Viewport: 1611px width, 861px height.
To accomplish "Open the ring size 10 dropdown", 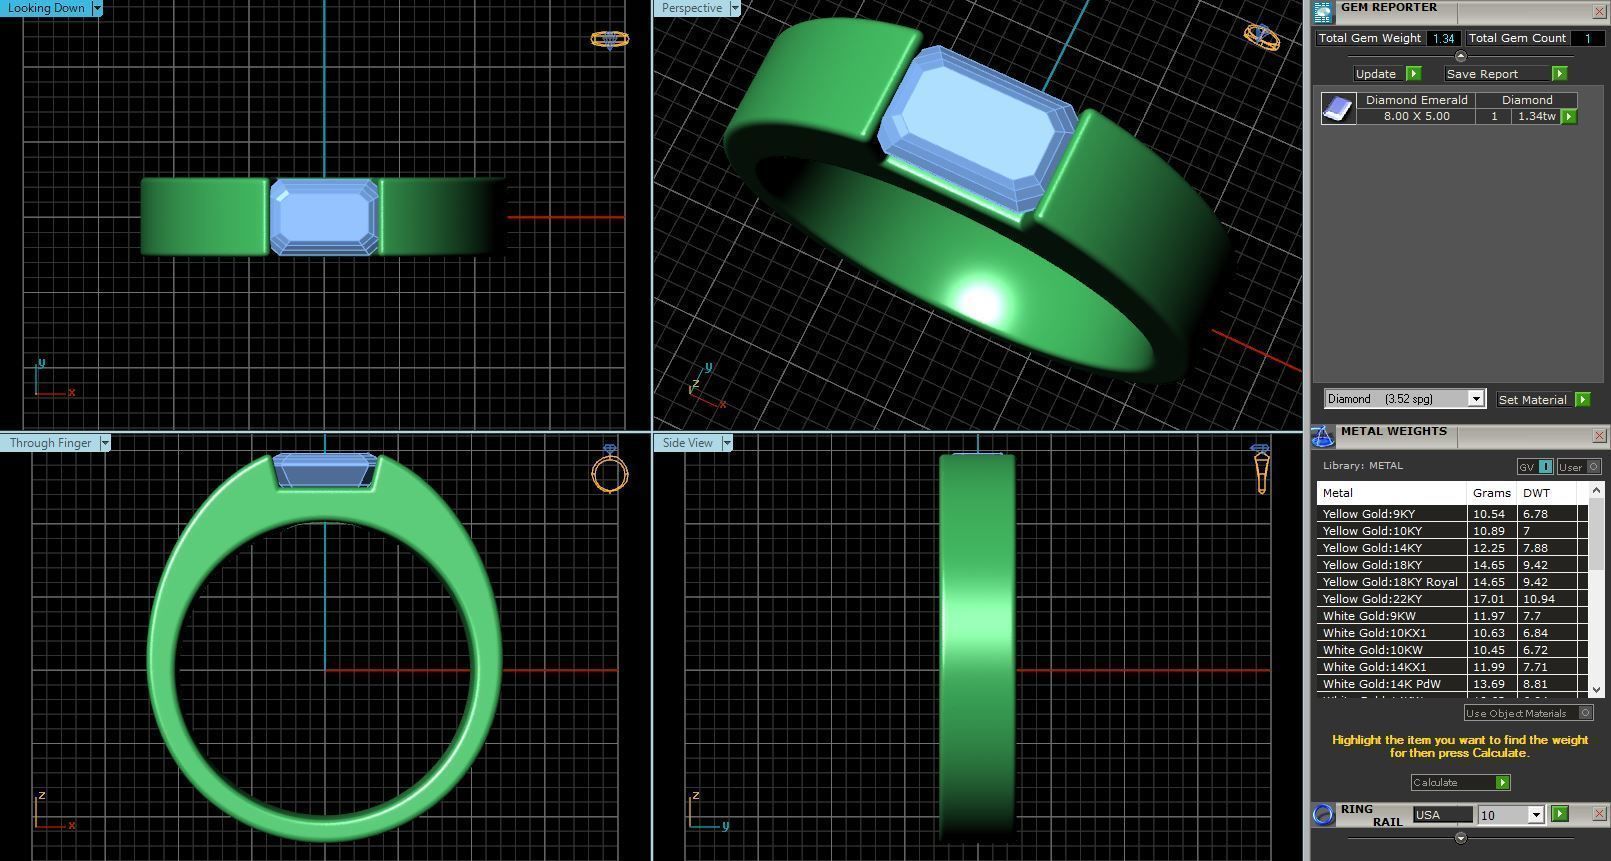I will (x=1536, y=815).
